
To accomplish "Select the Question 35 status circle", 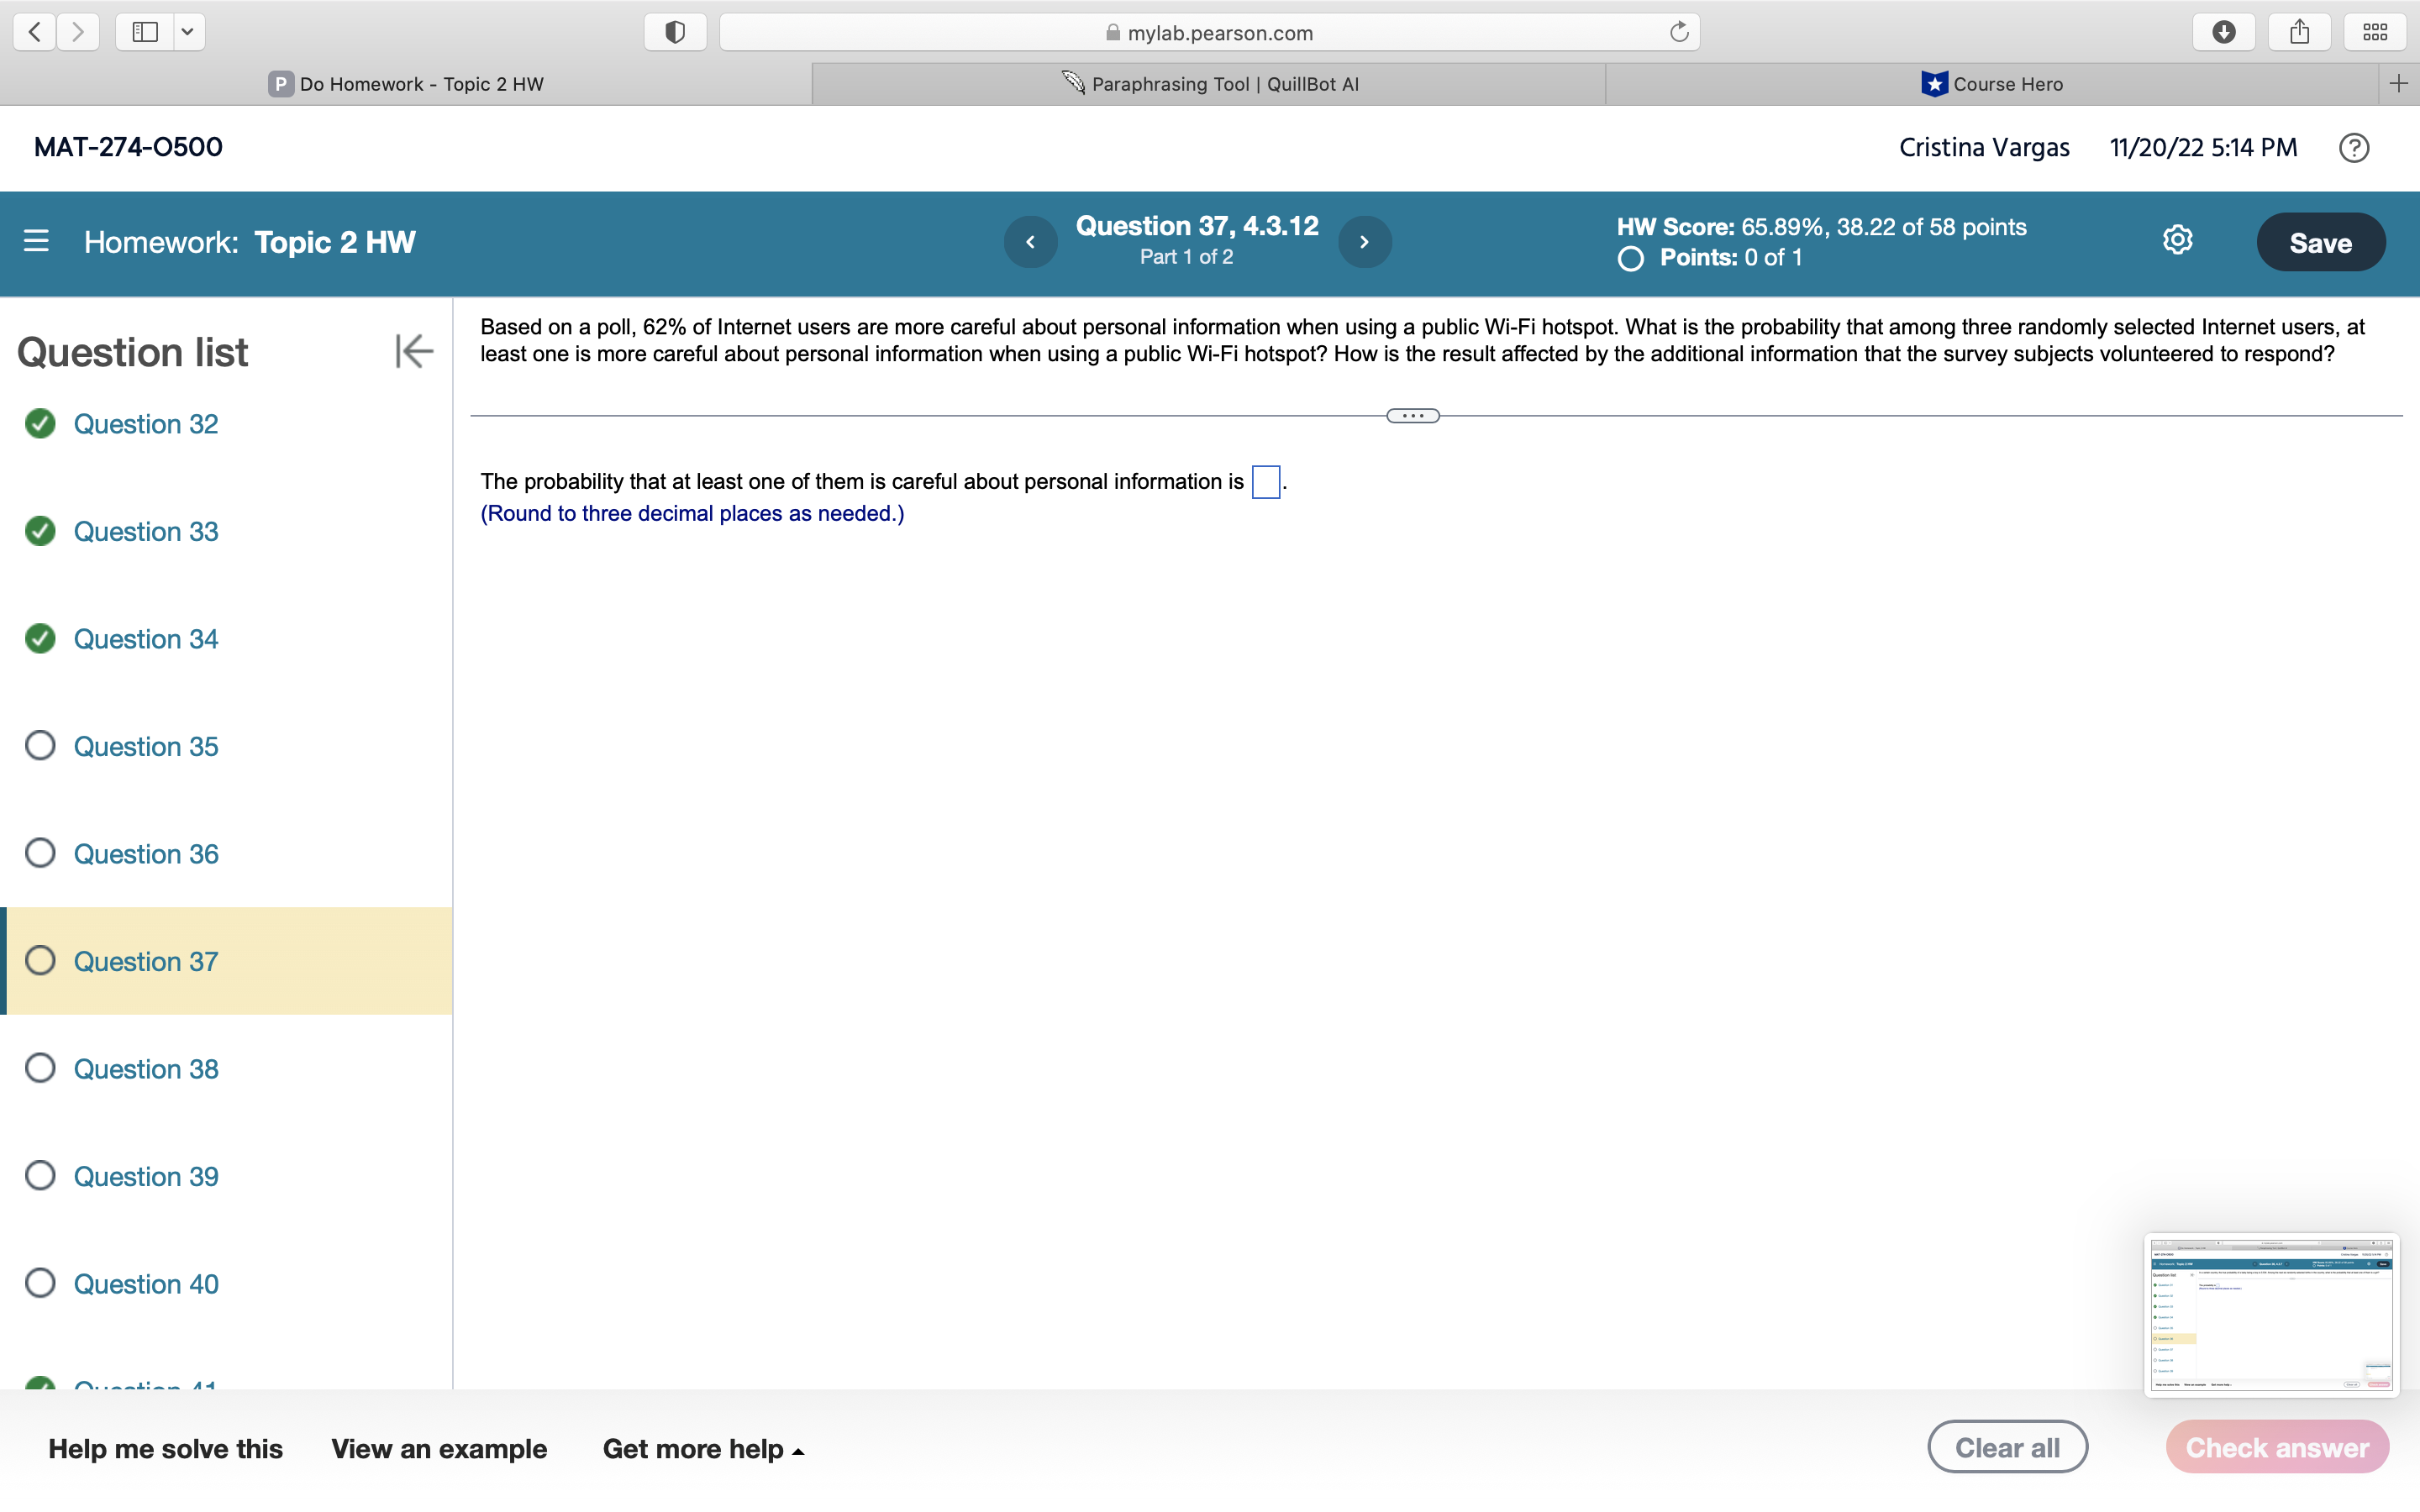I will (40, 746).
